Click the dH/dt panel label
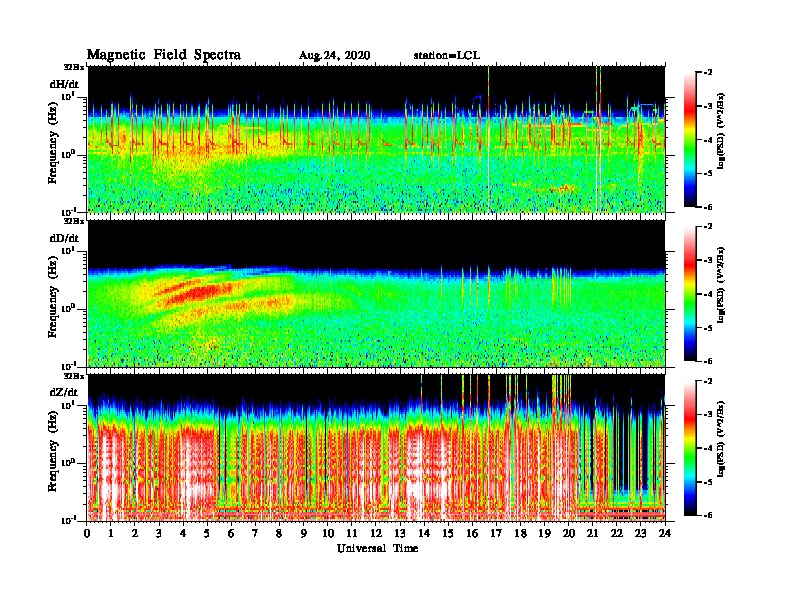Screen dimensions: 792x612 [x=64, y=84]
